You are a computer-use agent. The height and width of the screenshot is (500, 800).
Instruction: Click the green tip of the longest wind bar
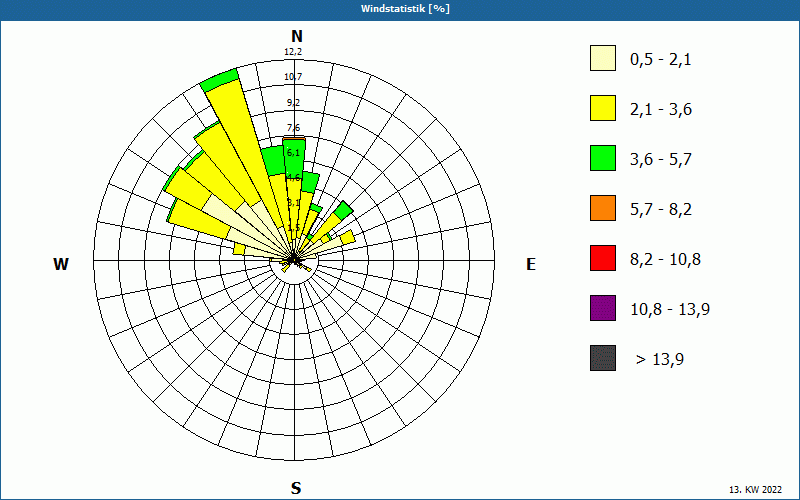(x=219, y=80)
